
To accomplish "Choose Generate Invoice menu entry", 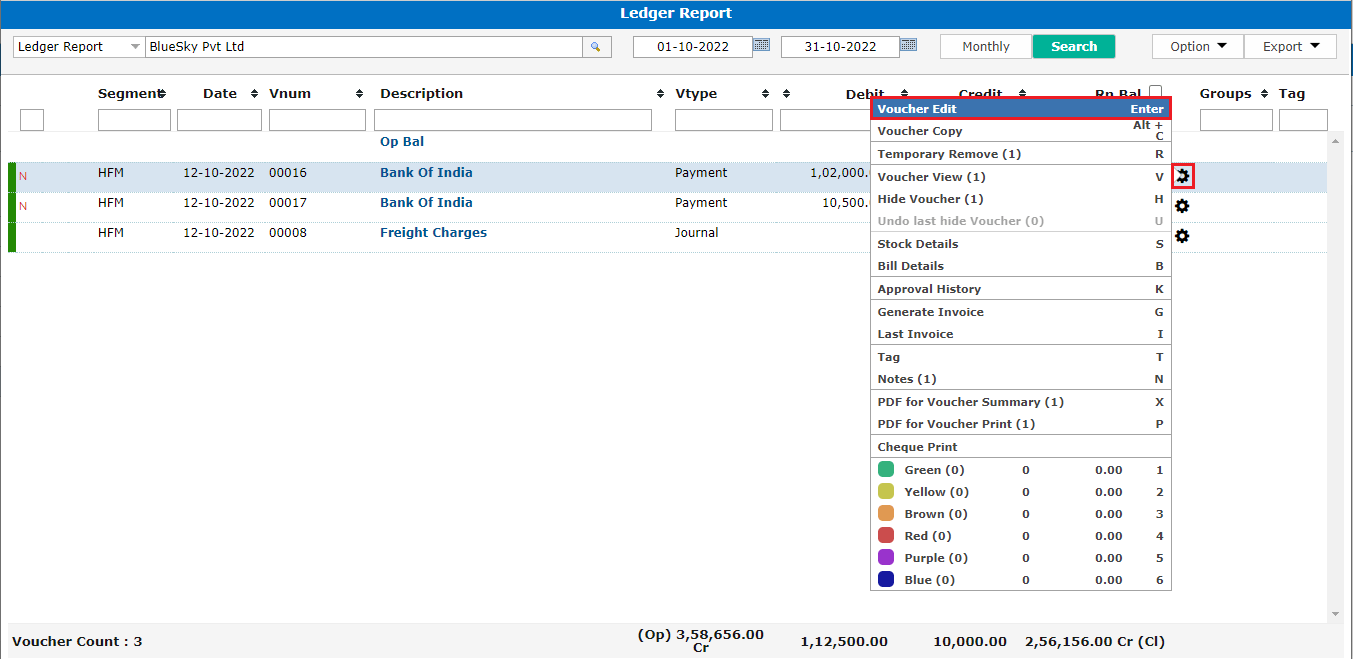I will (x=930, y=312).
